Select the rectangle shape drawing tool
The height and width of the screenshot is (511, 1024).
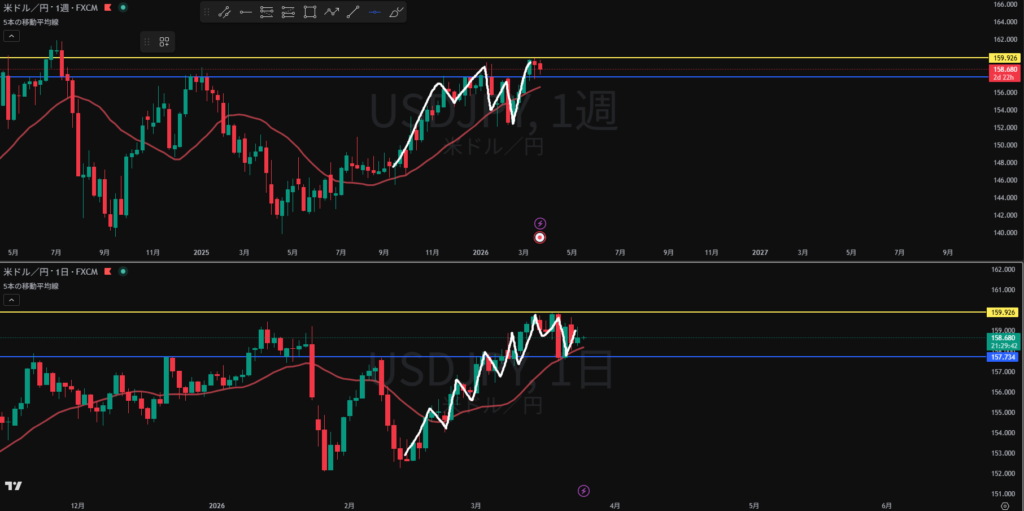point(310,12)
